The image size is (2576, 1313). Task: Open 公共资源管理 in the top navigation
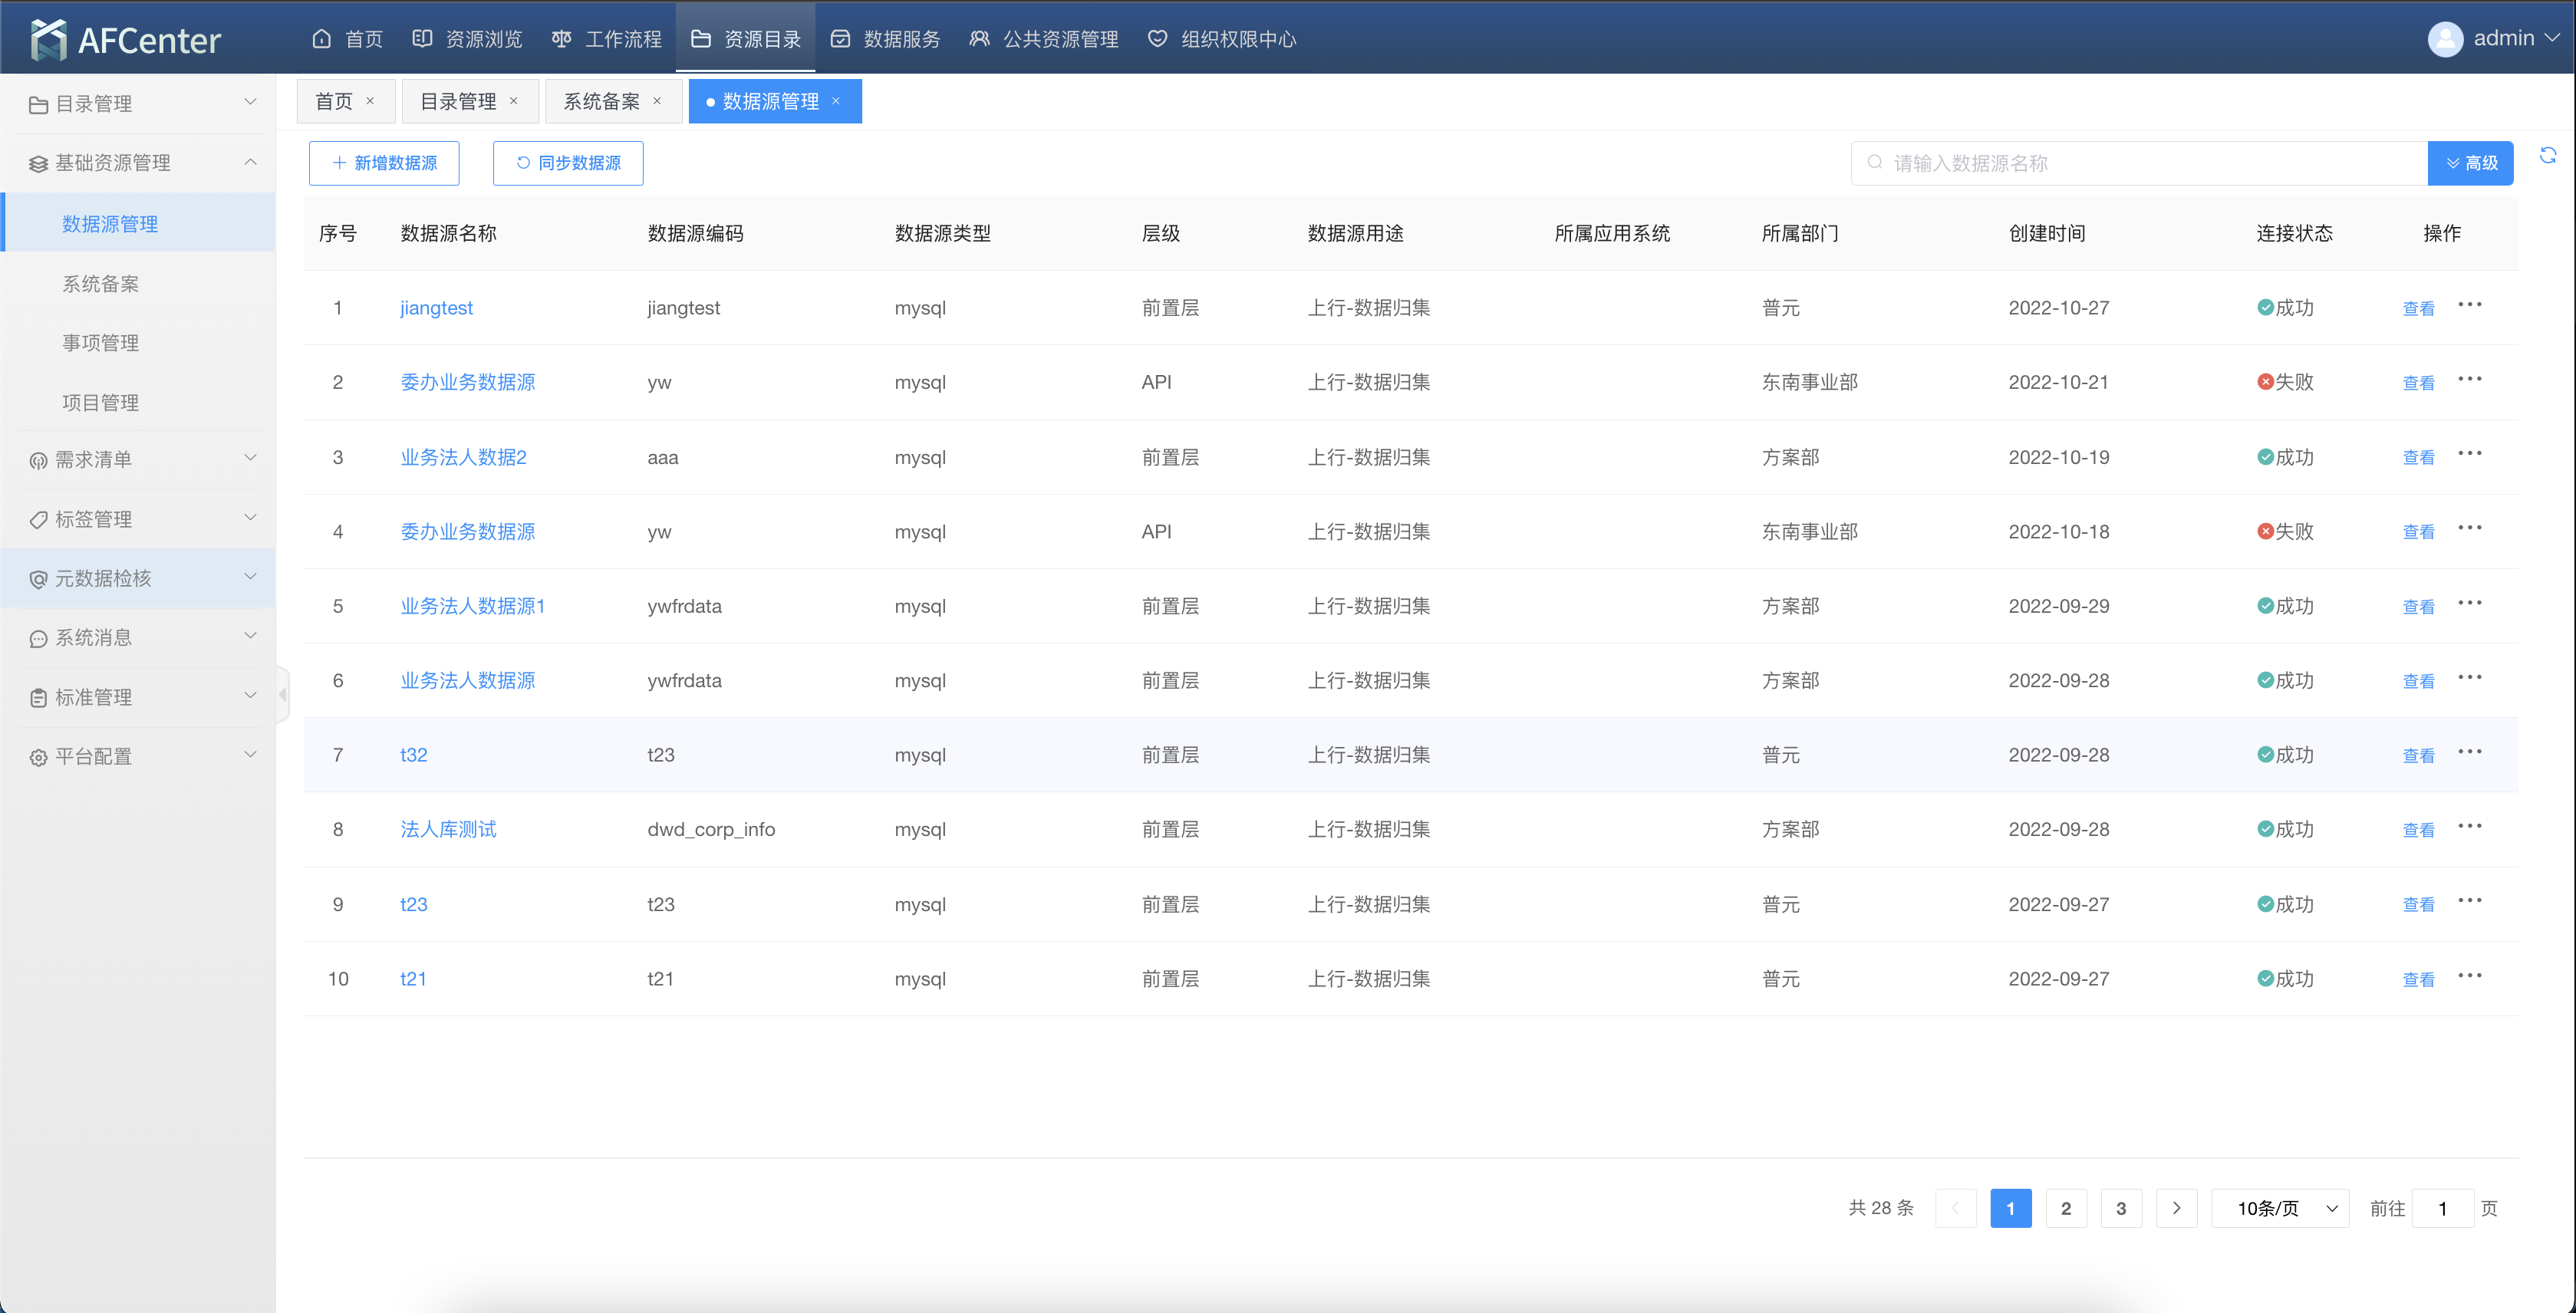[1044, 39]
